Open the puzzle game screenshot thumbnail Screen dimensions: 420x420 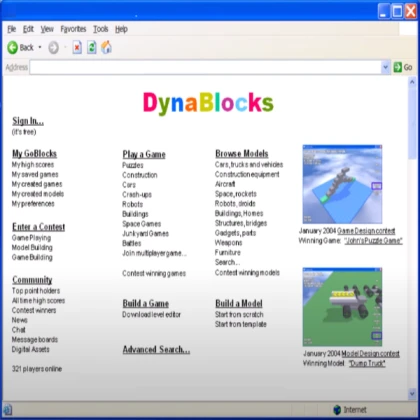point(342,184)
